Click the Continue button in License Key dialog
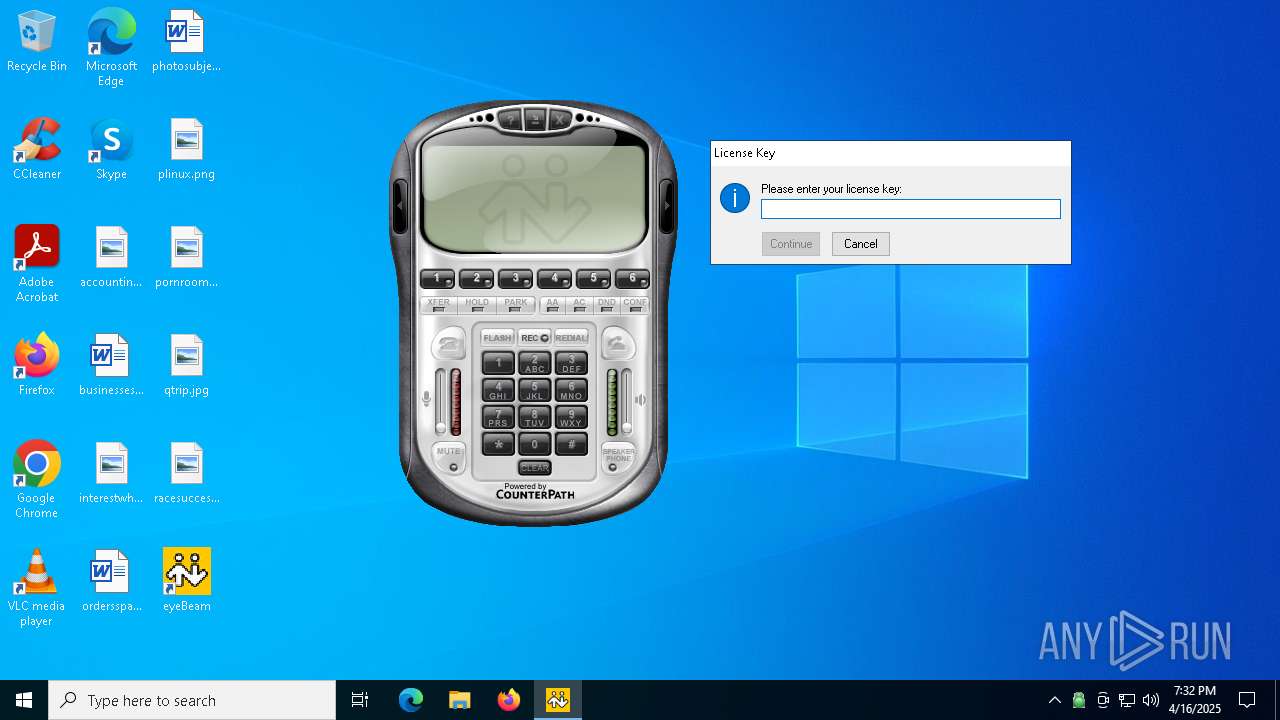 [791, 244]
